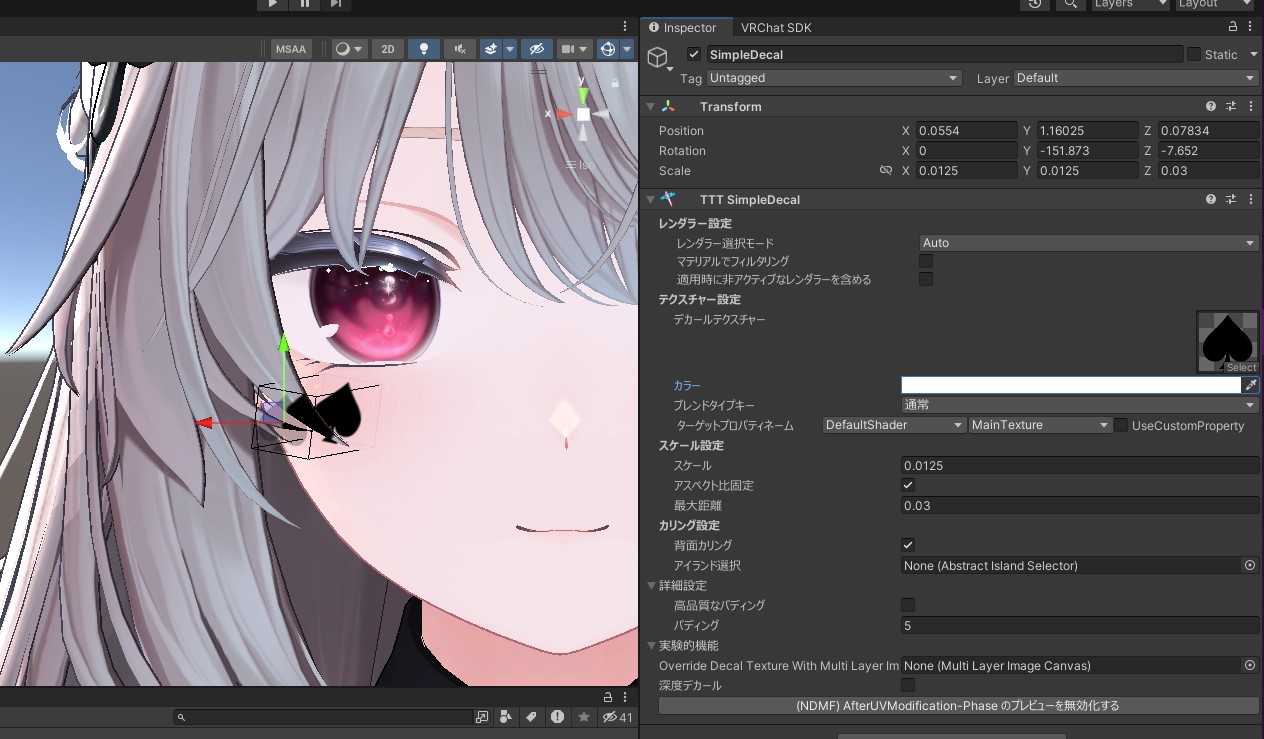Click Select on the decal texture thumbnail
Image resolution: width=1264 pixels, height=739 pixels.
(1242, 366)
